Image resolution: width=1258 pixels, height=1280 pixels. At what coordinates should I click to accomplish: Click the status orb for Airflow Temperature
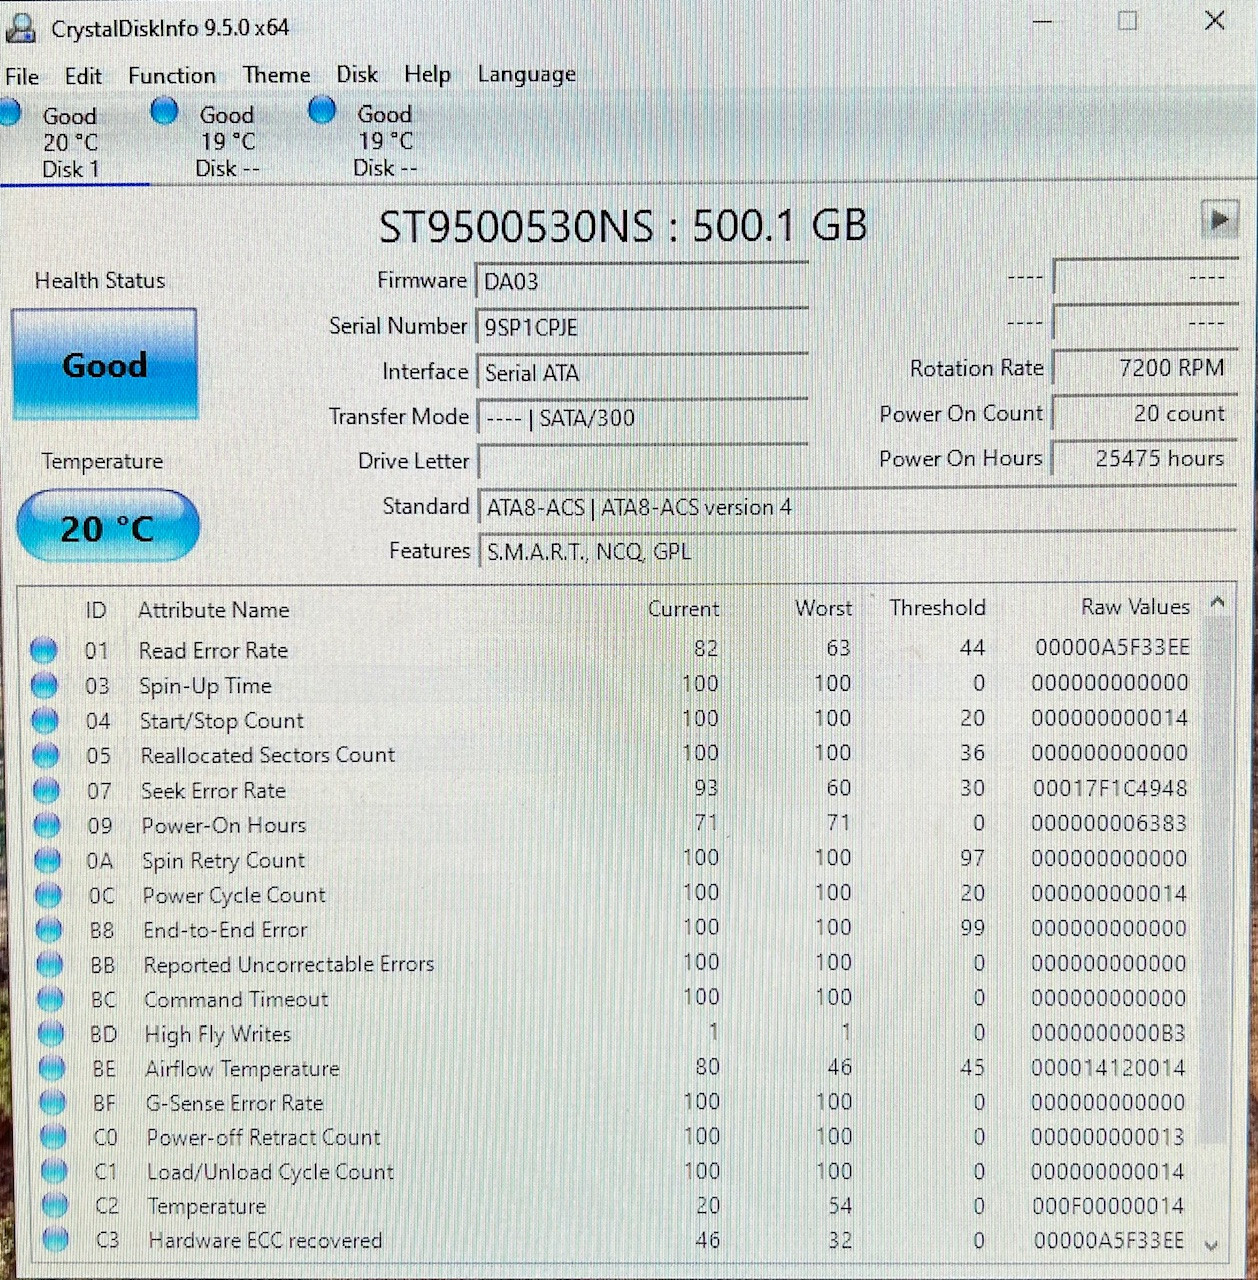pos(51,1068)
